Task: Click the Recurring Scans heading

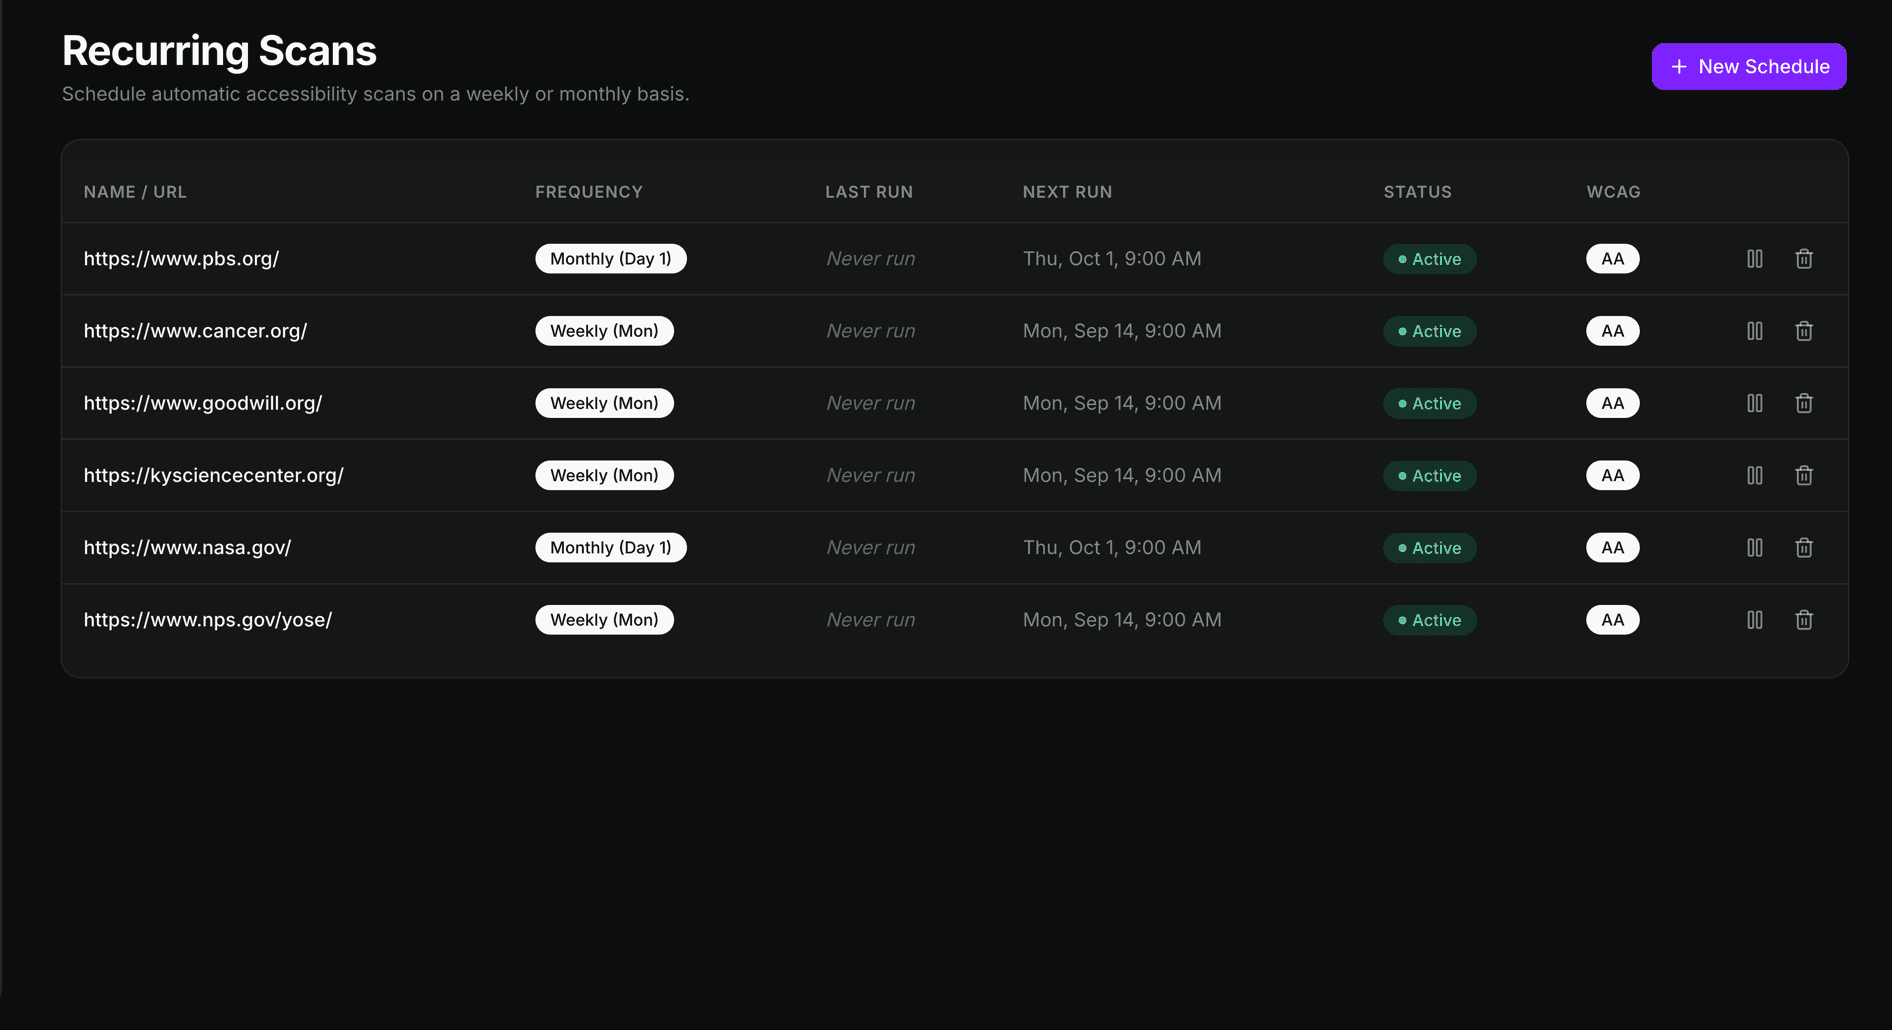Action: click(x=219, y=51)
